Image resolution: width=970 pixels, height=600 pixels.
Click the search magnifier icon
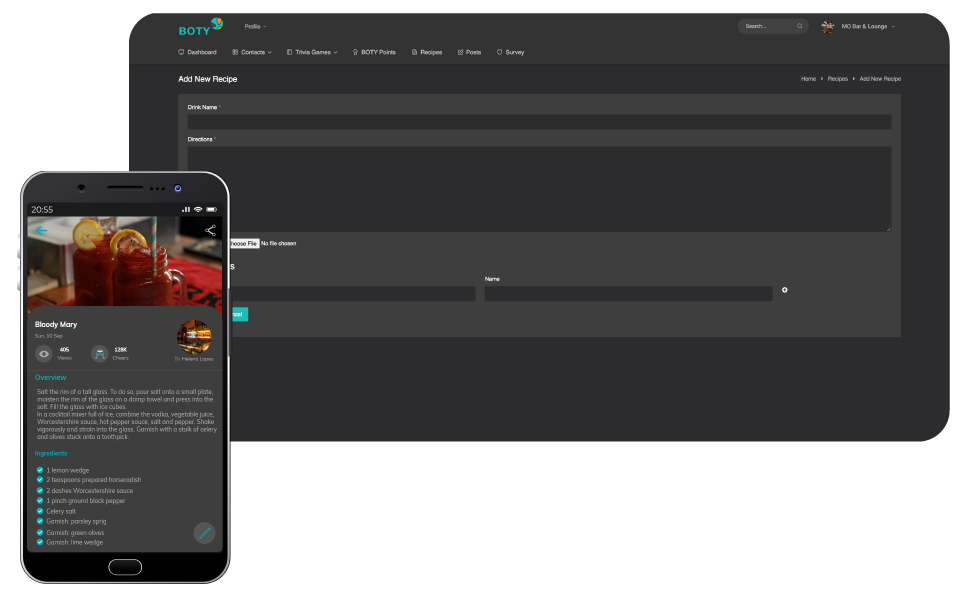799,26
